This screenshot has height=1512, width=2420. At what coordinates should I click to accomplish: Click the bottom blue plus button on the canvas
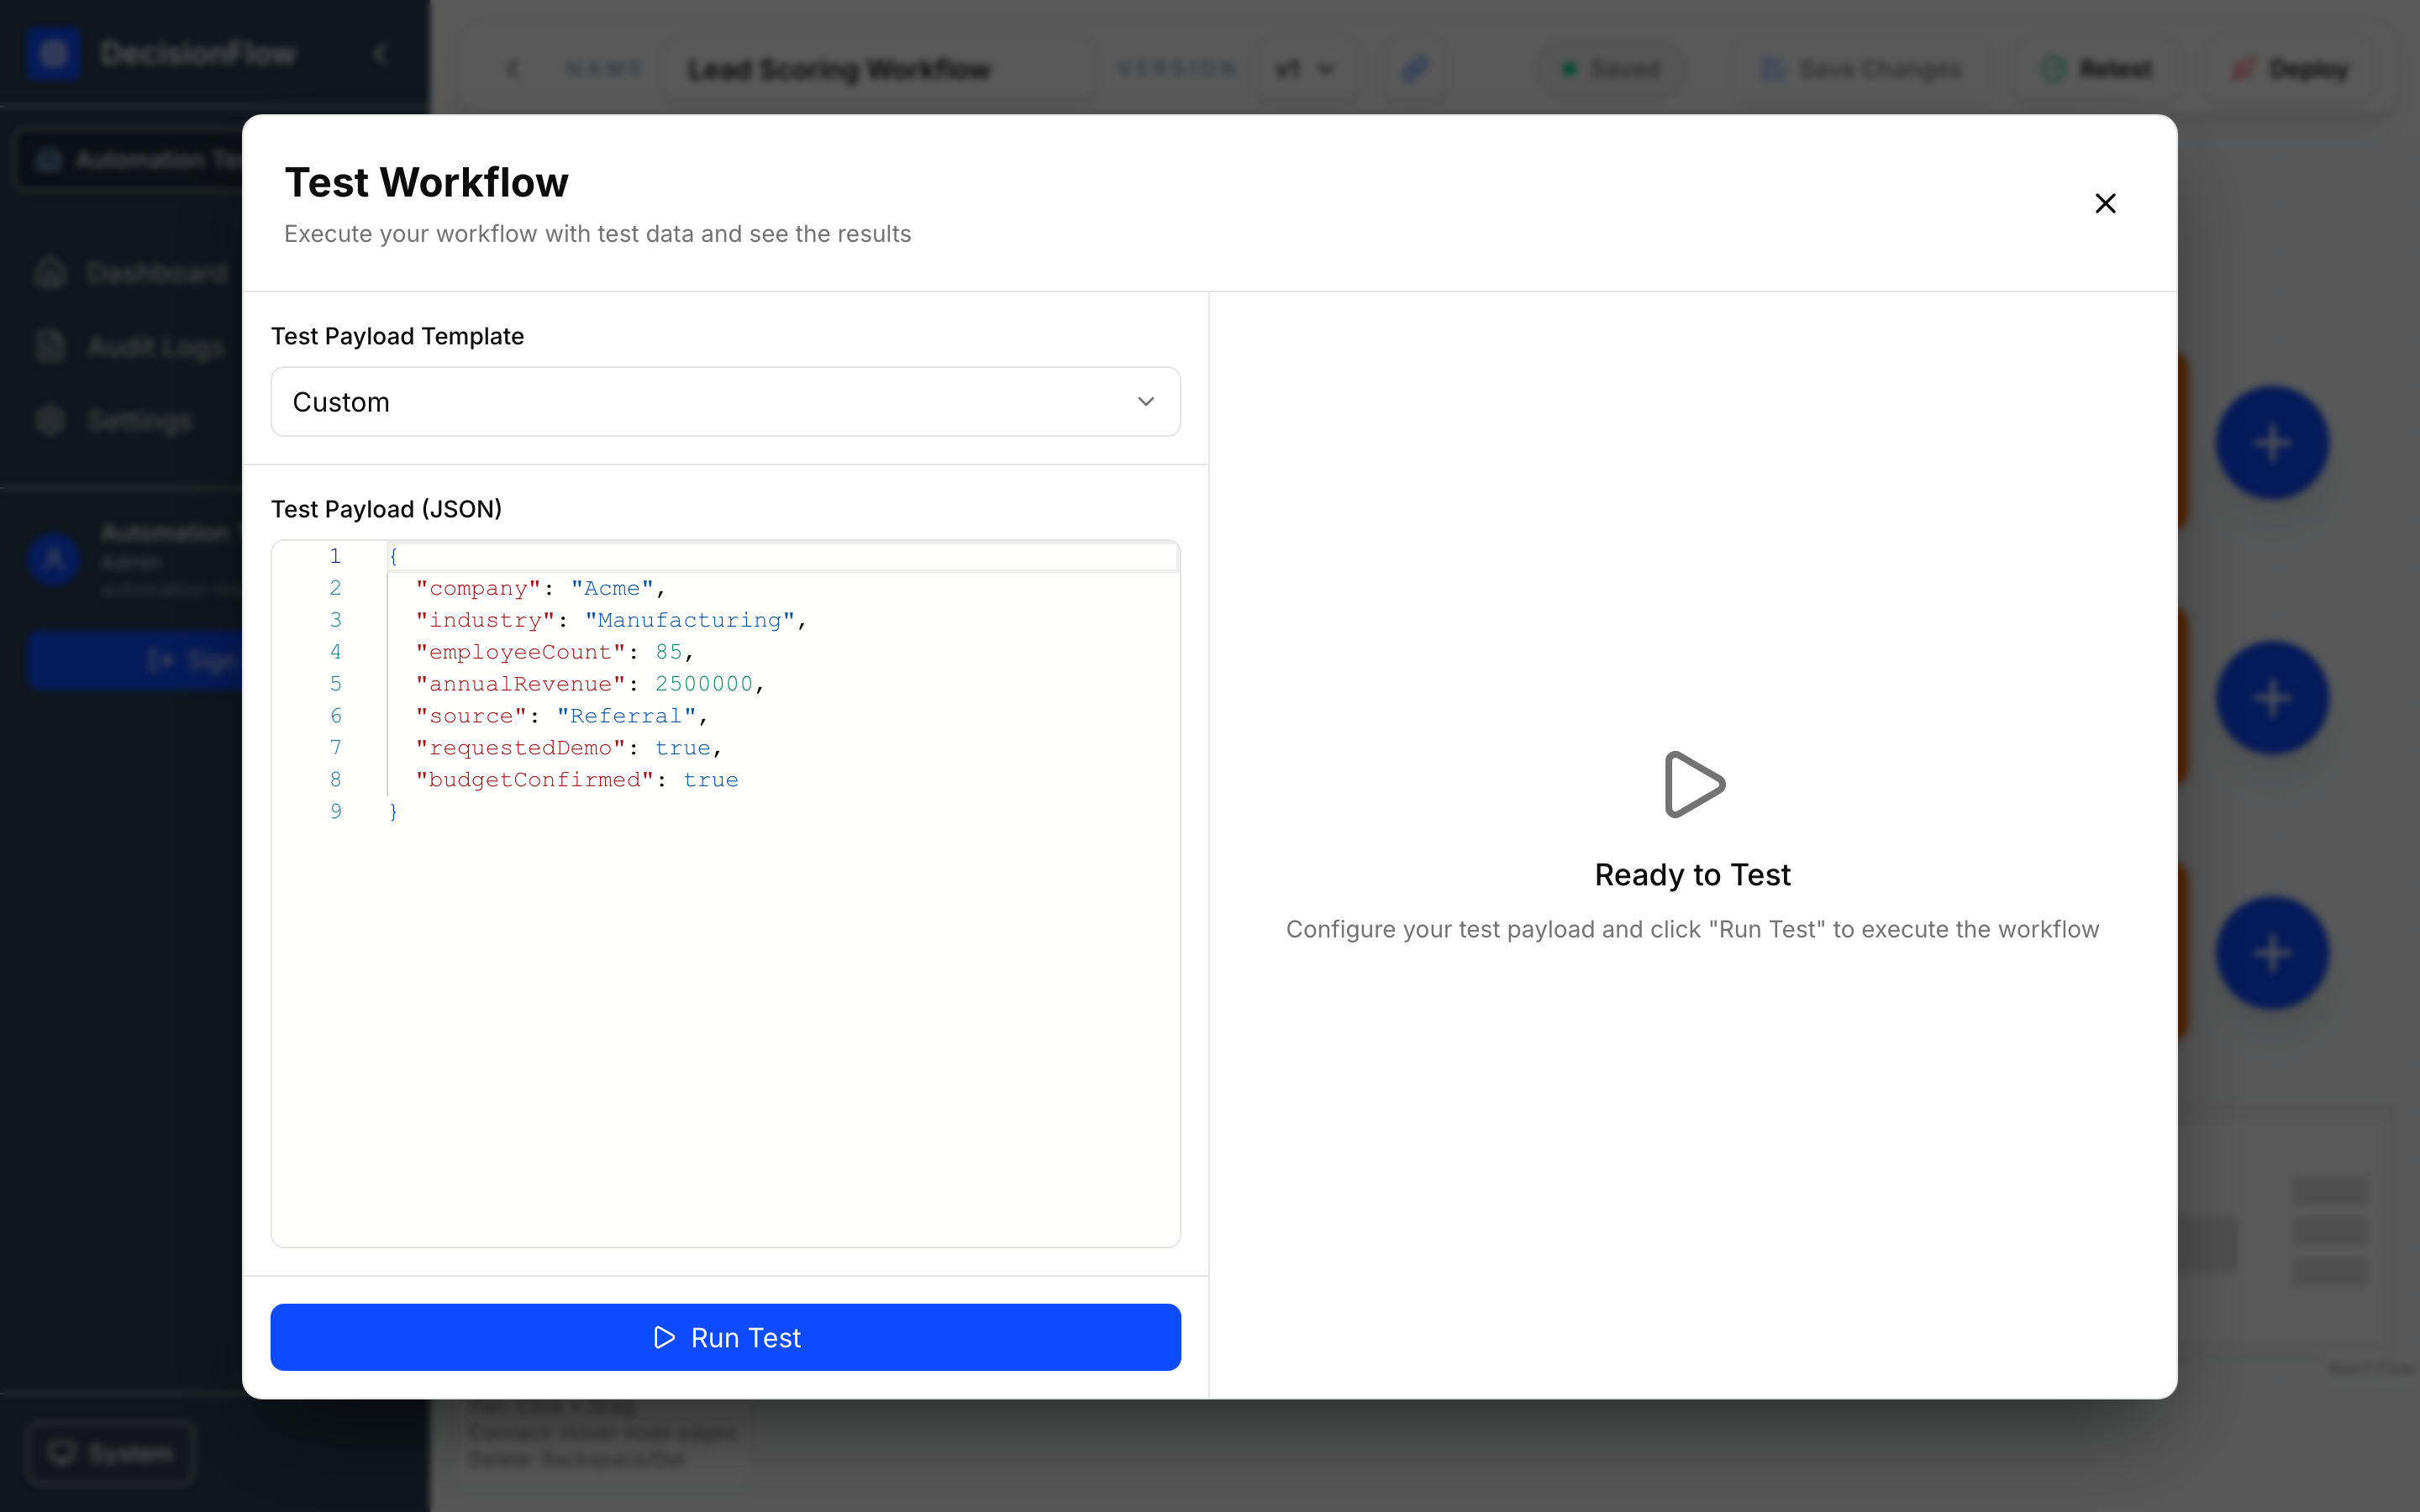pos(2272,953)
